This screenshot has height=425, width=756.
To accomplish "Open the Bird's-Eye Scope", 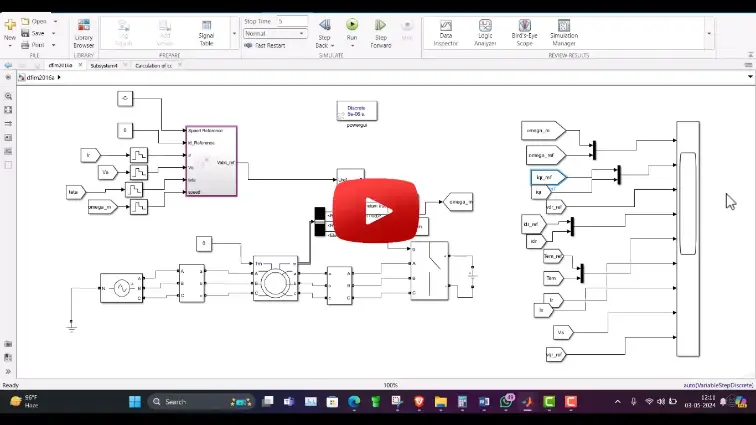I will click(525, 31).
